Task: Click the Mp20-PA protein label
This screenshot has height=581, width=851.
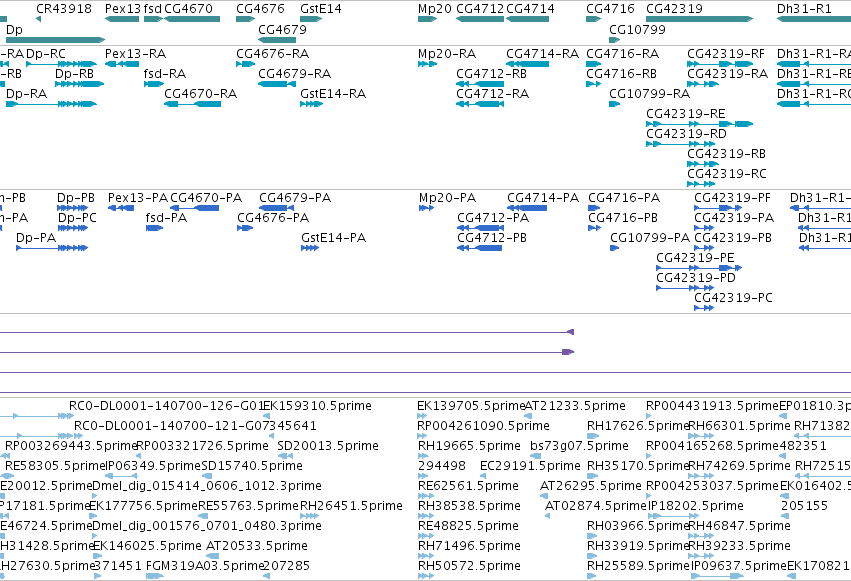Action: pyautogui.click(x=447, y=198)
